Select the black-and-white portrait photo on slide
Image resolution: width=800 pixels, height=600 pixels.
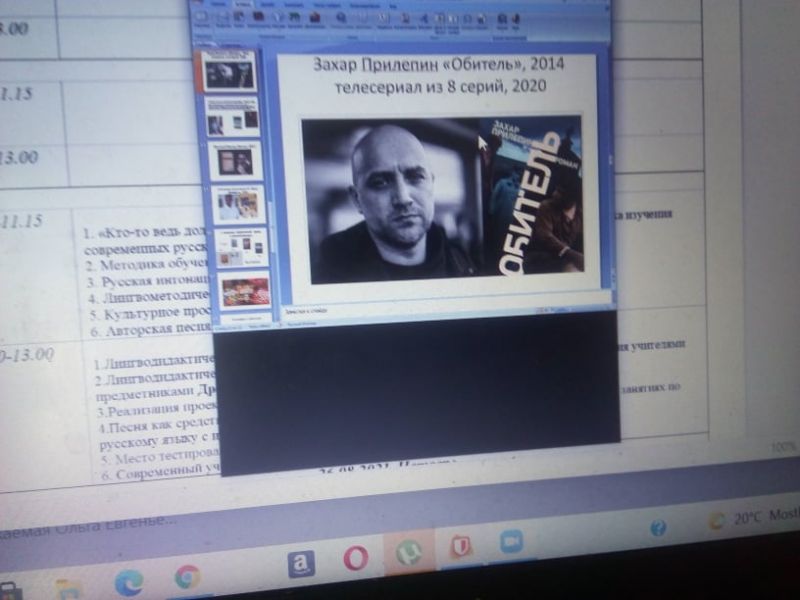pyautogui.click(x=395, y=200)
